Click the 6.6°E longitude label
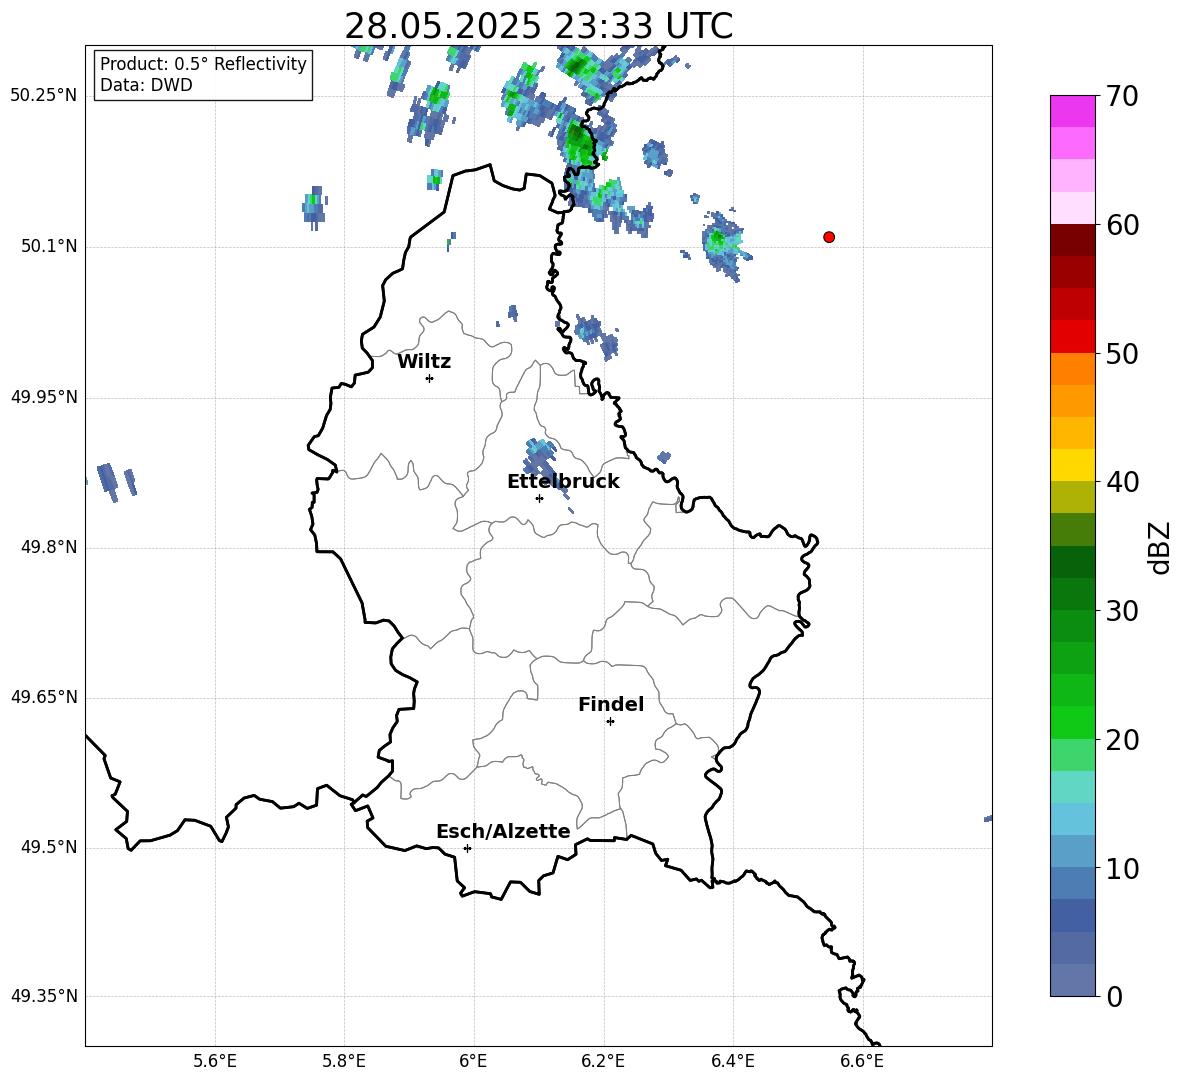Viewport: 1184px width, 1081px height. (862, 1061)
